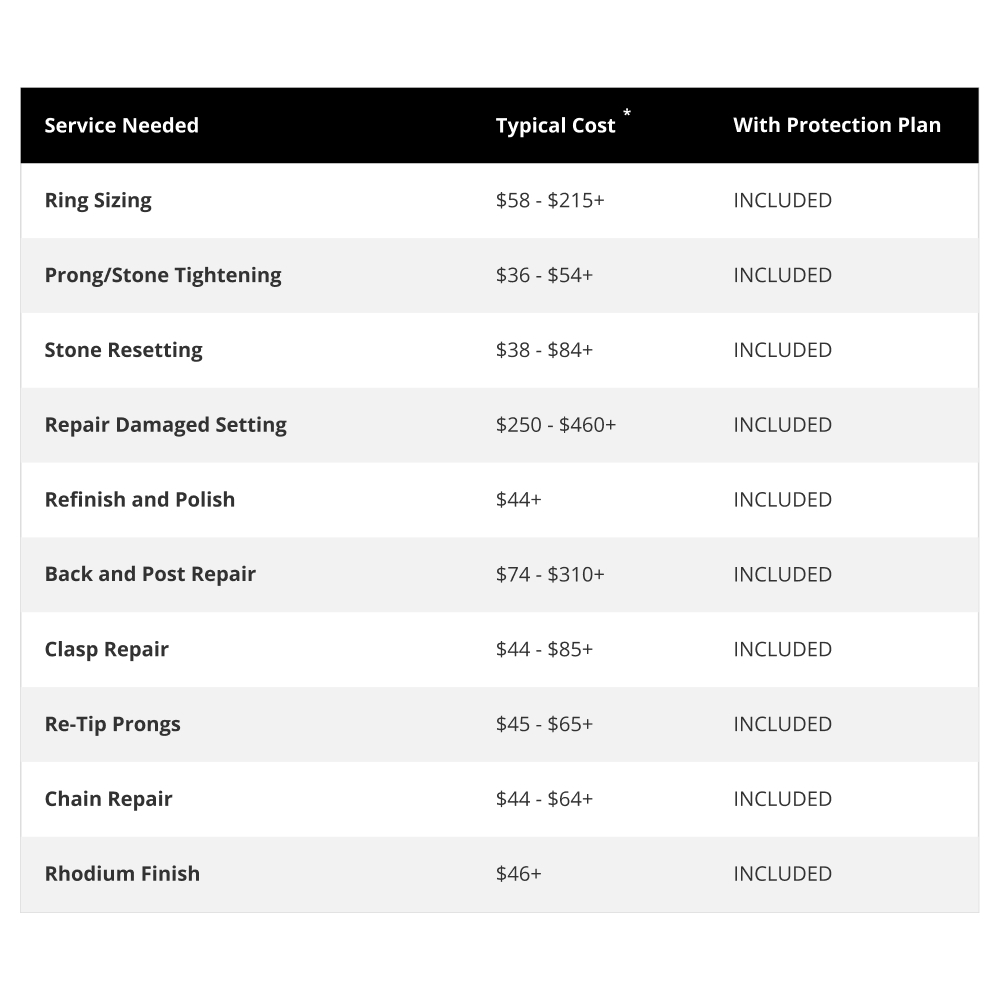Select the asterisk next to Typical Cost
The image size is (1000, 1000).
[x=627, y=113]
